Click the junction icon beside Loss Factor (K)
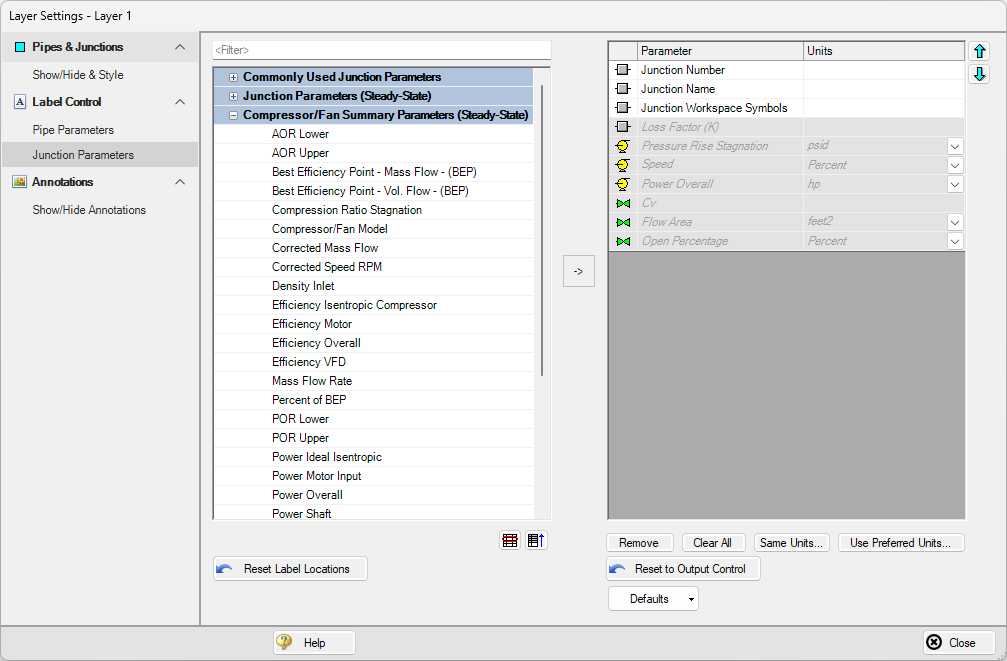 pos(623,127)
